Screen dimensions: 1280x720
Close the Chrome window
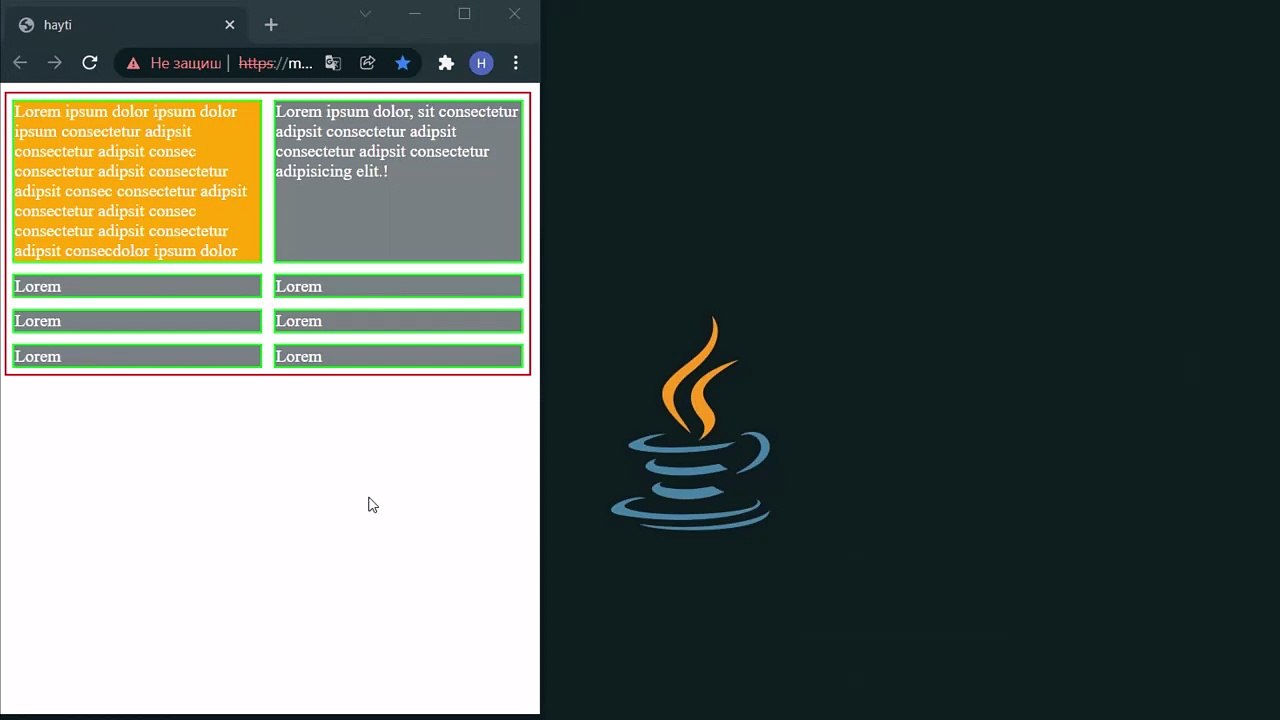point(514,14)
